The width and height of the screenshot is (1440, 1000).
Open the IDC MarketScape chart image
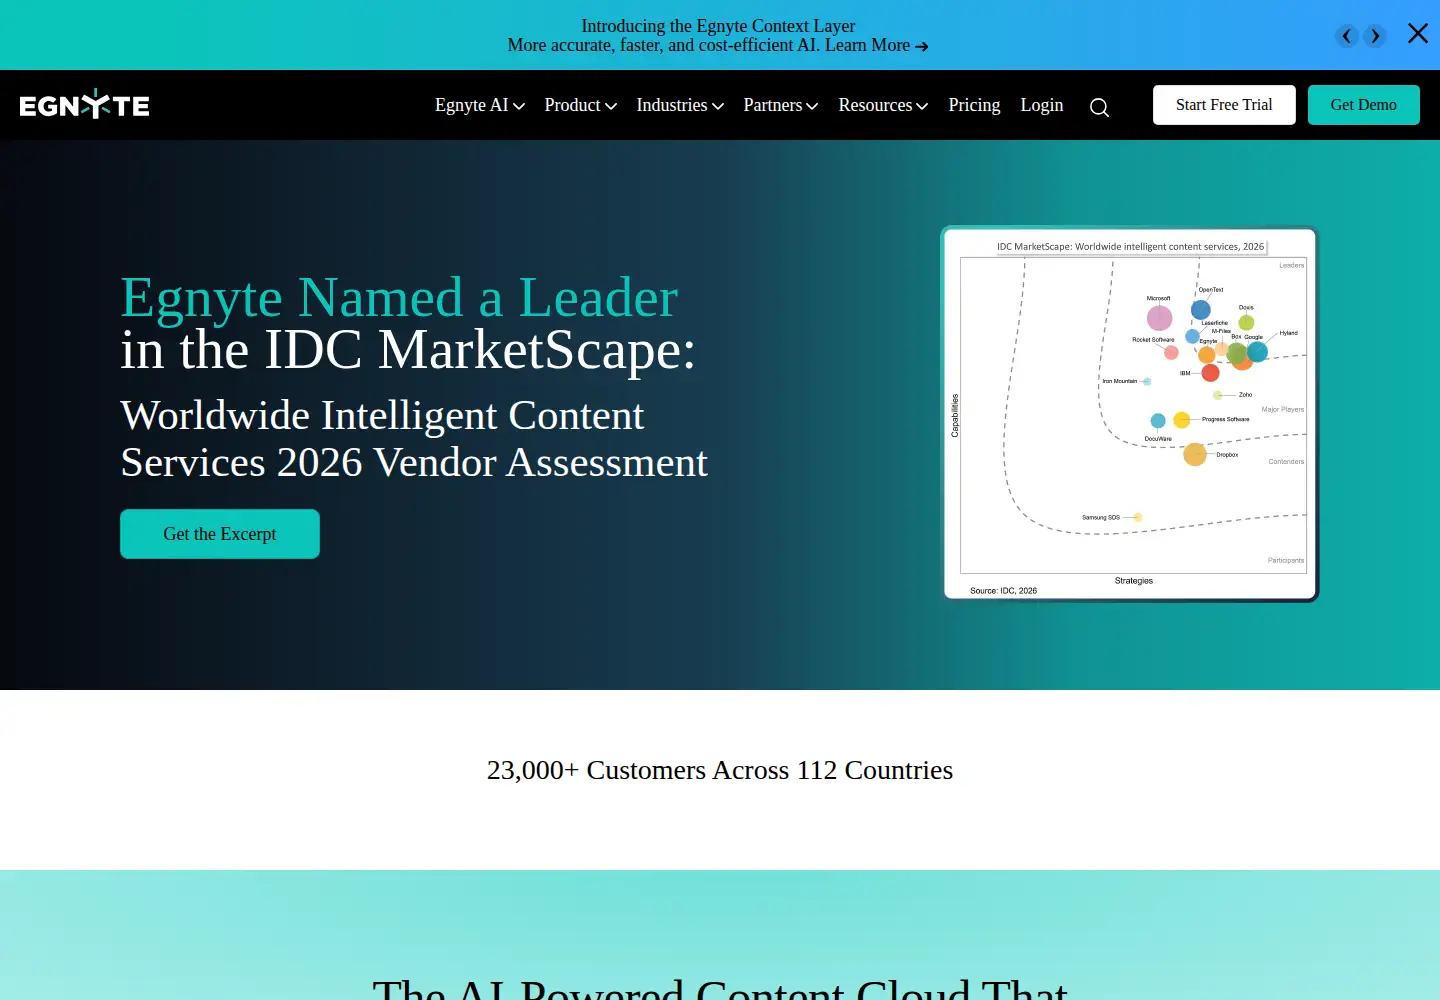click(1131, 414)
